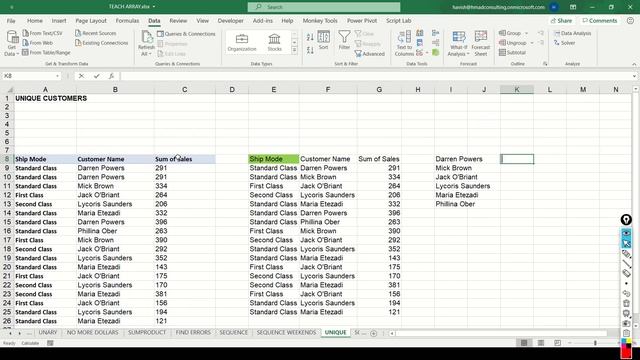Expand the Data Types gallery

click(294, 50)
